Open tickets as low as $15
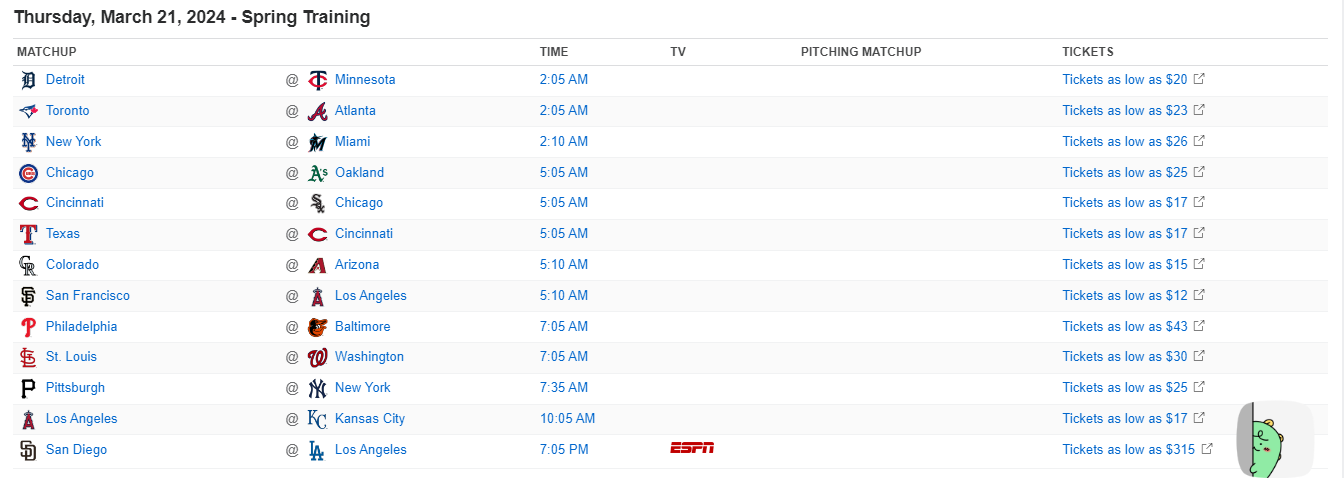This screenshot has height=478, width=1344. click(x=1133, y=264)
